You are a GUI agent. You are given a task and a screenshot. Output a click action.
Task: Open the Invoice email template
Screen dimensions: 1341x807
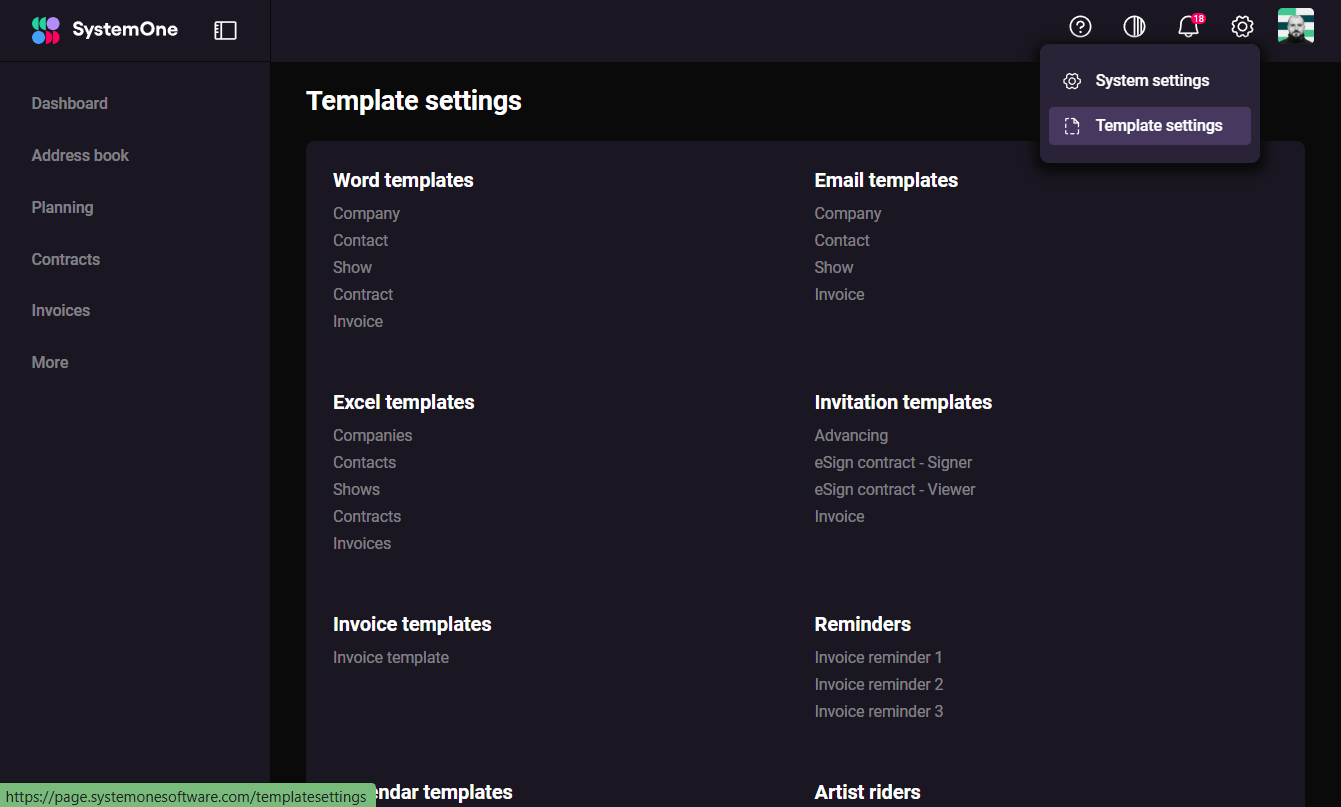[839, 293]
